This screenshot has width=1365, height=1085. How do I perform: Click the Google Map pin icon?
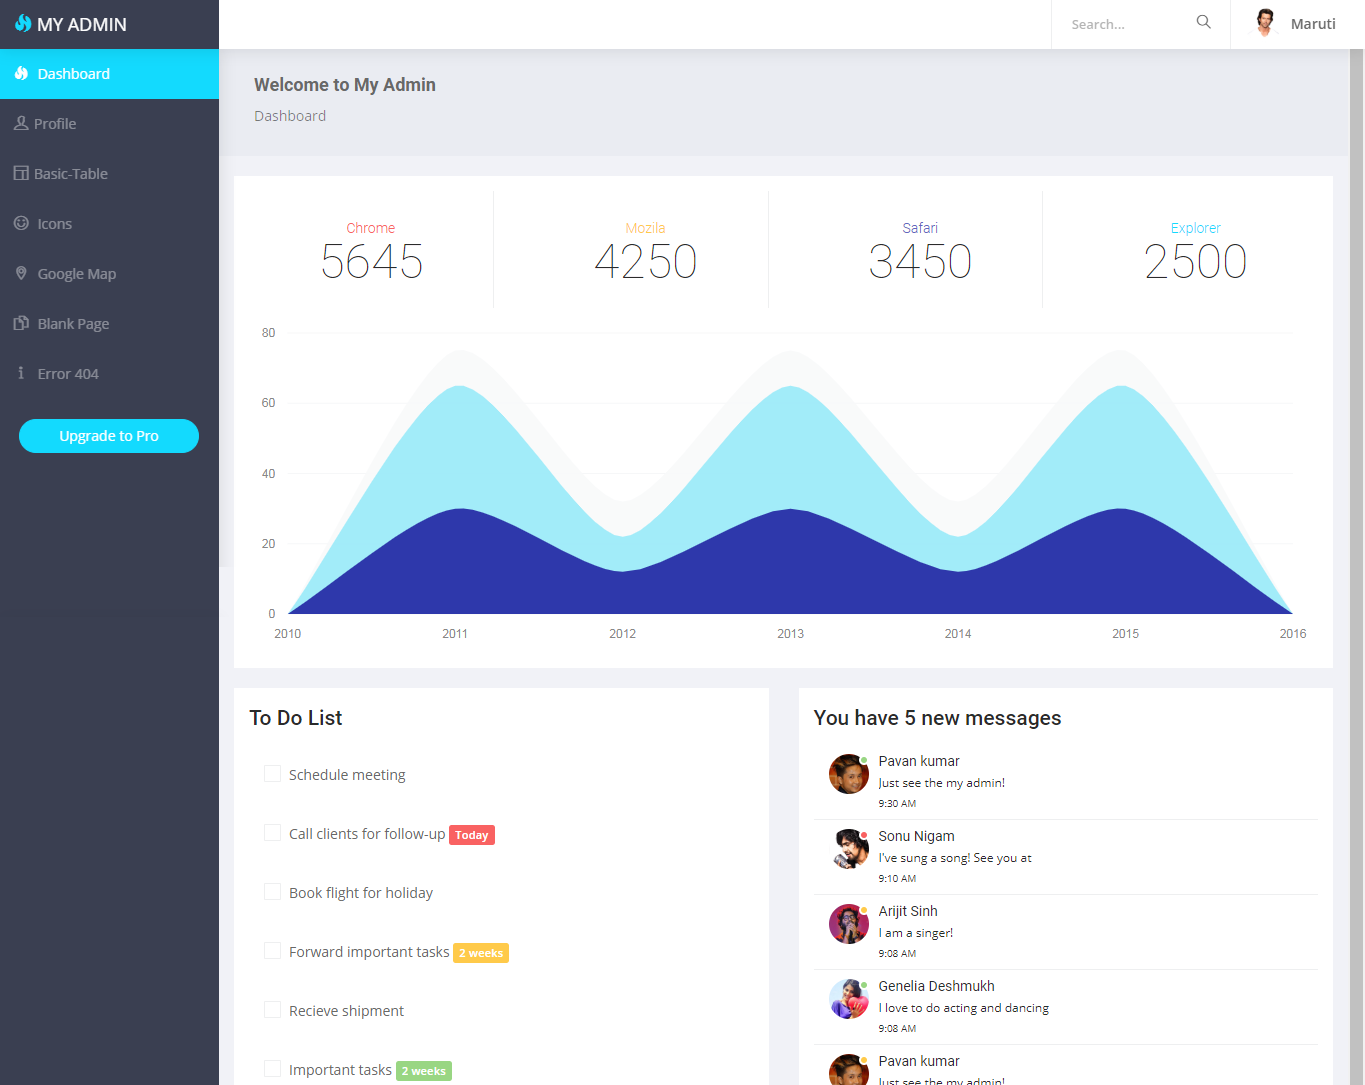[21, 273]
